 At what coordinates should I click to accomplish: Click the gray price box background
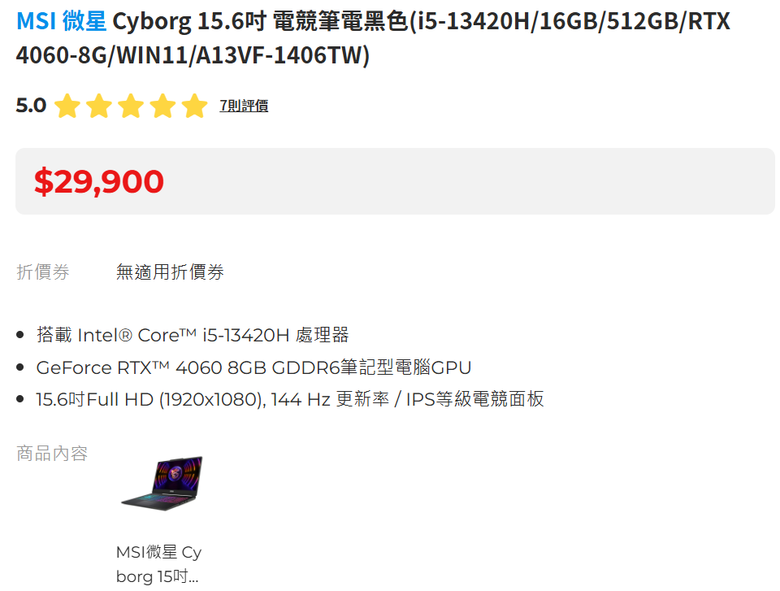coord(448,181)
